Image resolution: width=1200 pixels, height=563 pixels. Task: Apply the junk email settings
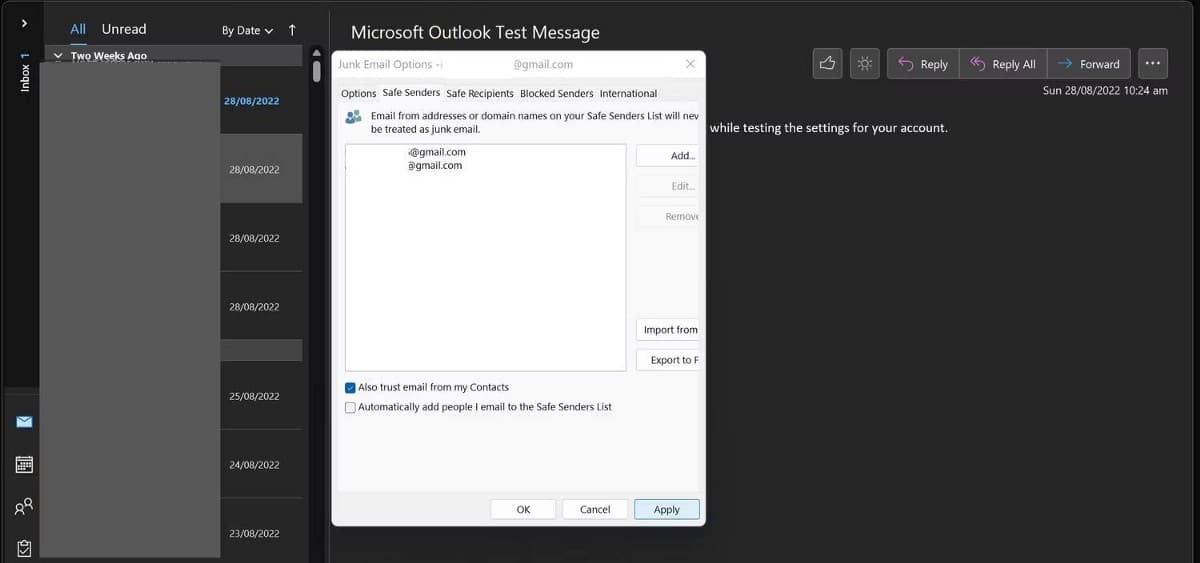[667, 509]
